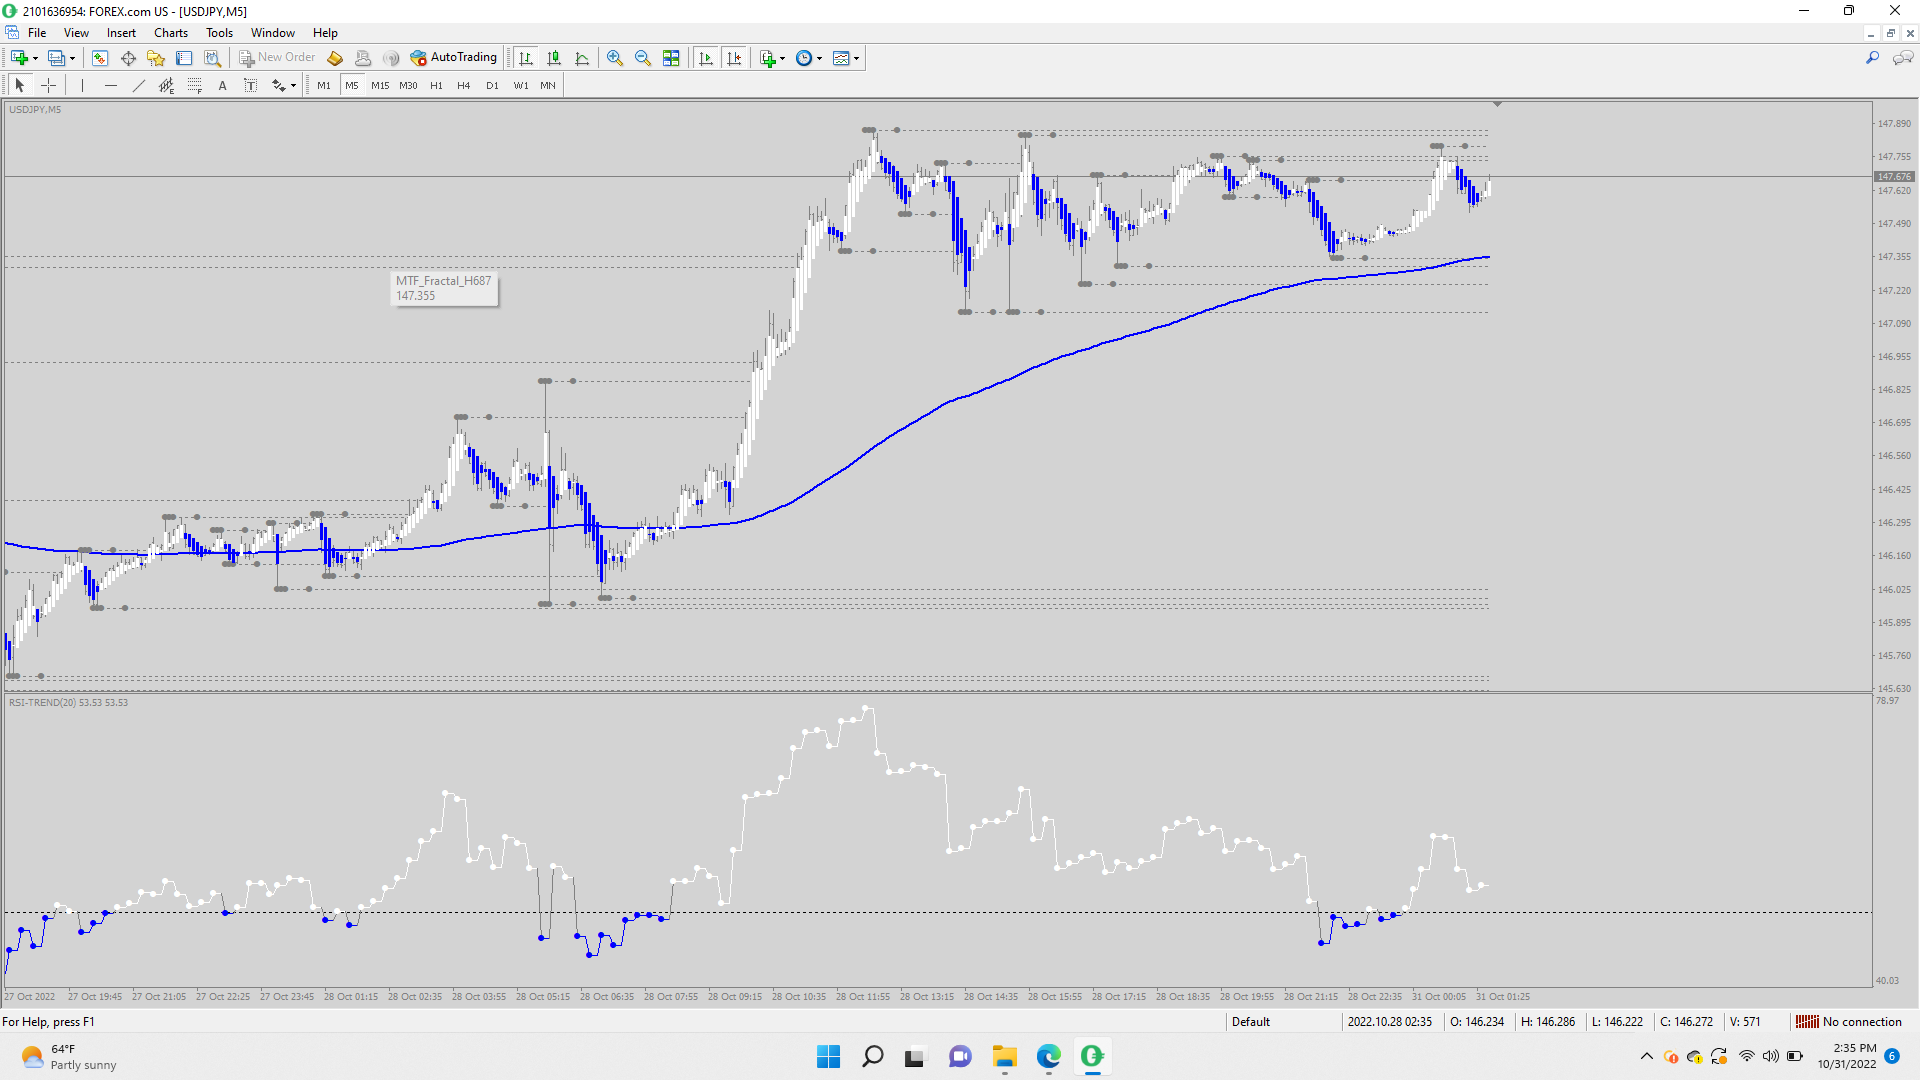Click the 147.676 current price label
This screenshot has height=1080, width=1920.
point(1894,177)
